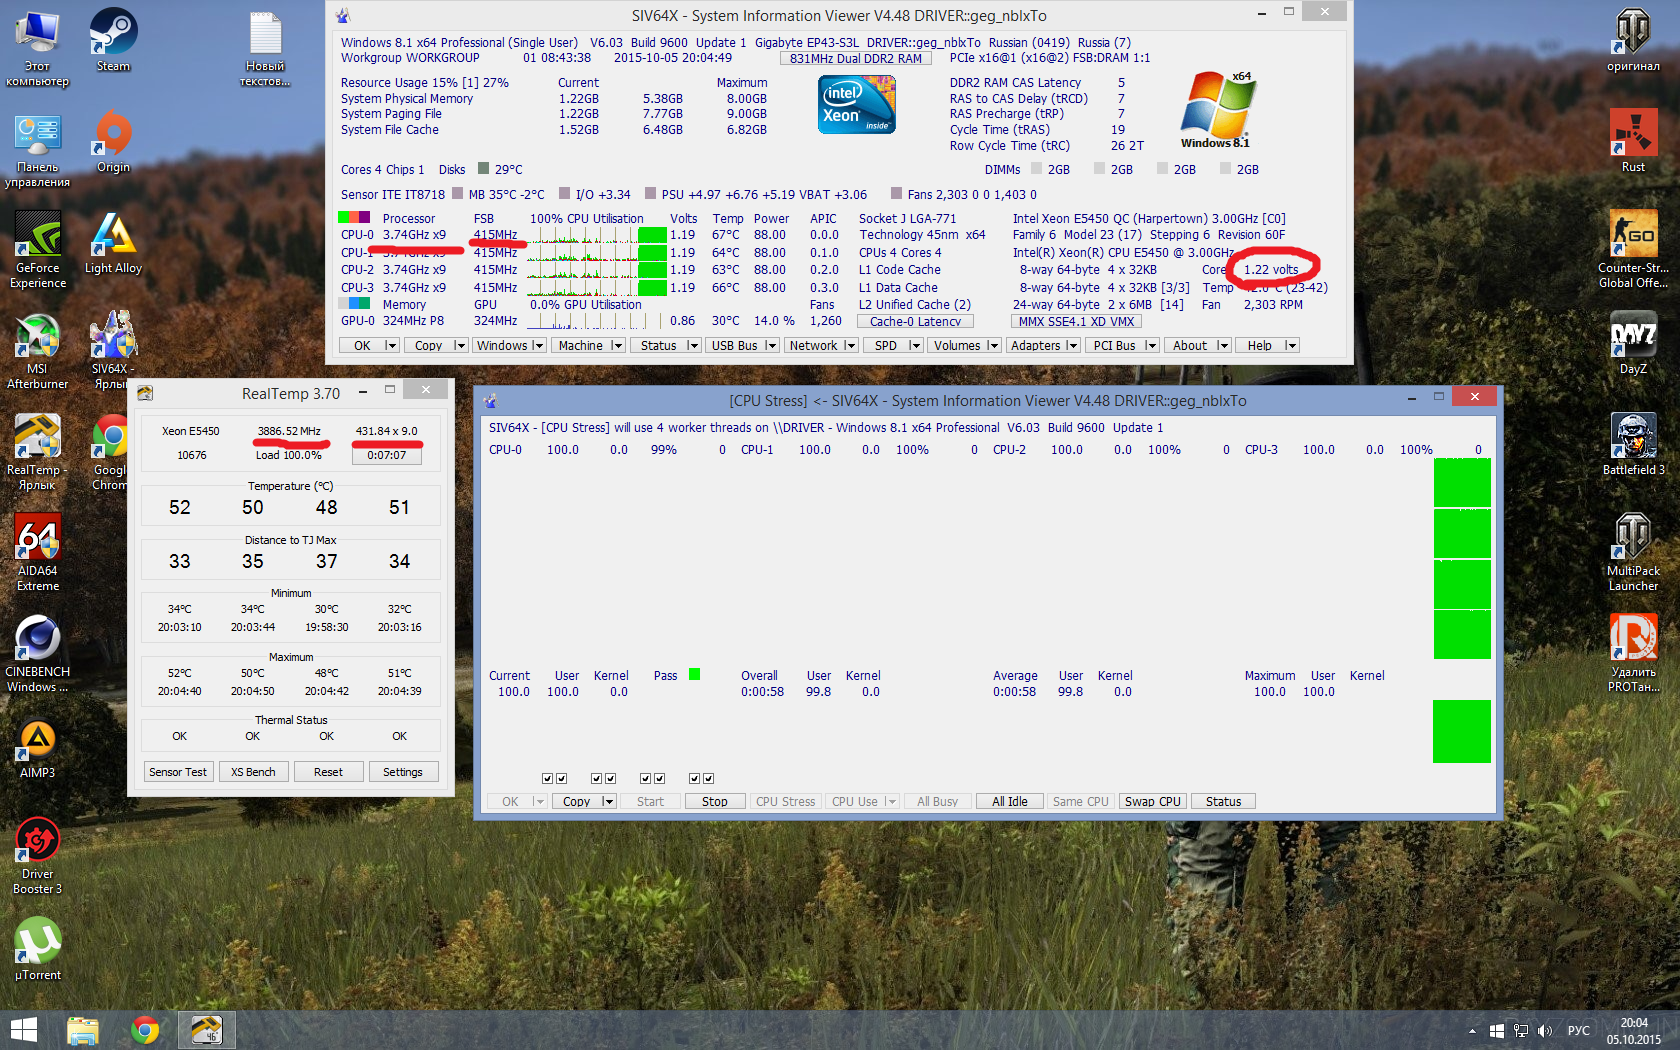Click Status in the CPU Stress window
This screenshot has width=1680, height=1050.
click(x=1224, y=802)
